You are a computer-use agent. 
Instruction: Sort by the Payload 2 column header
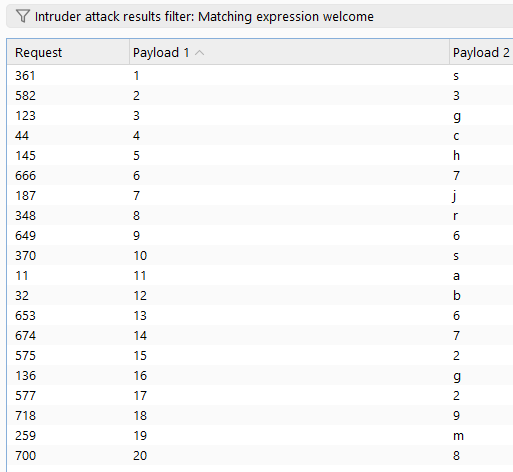[481, 52]
